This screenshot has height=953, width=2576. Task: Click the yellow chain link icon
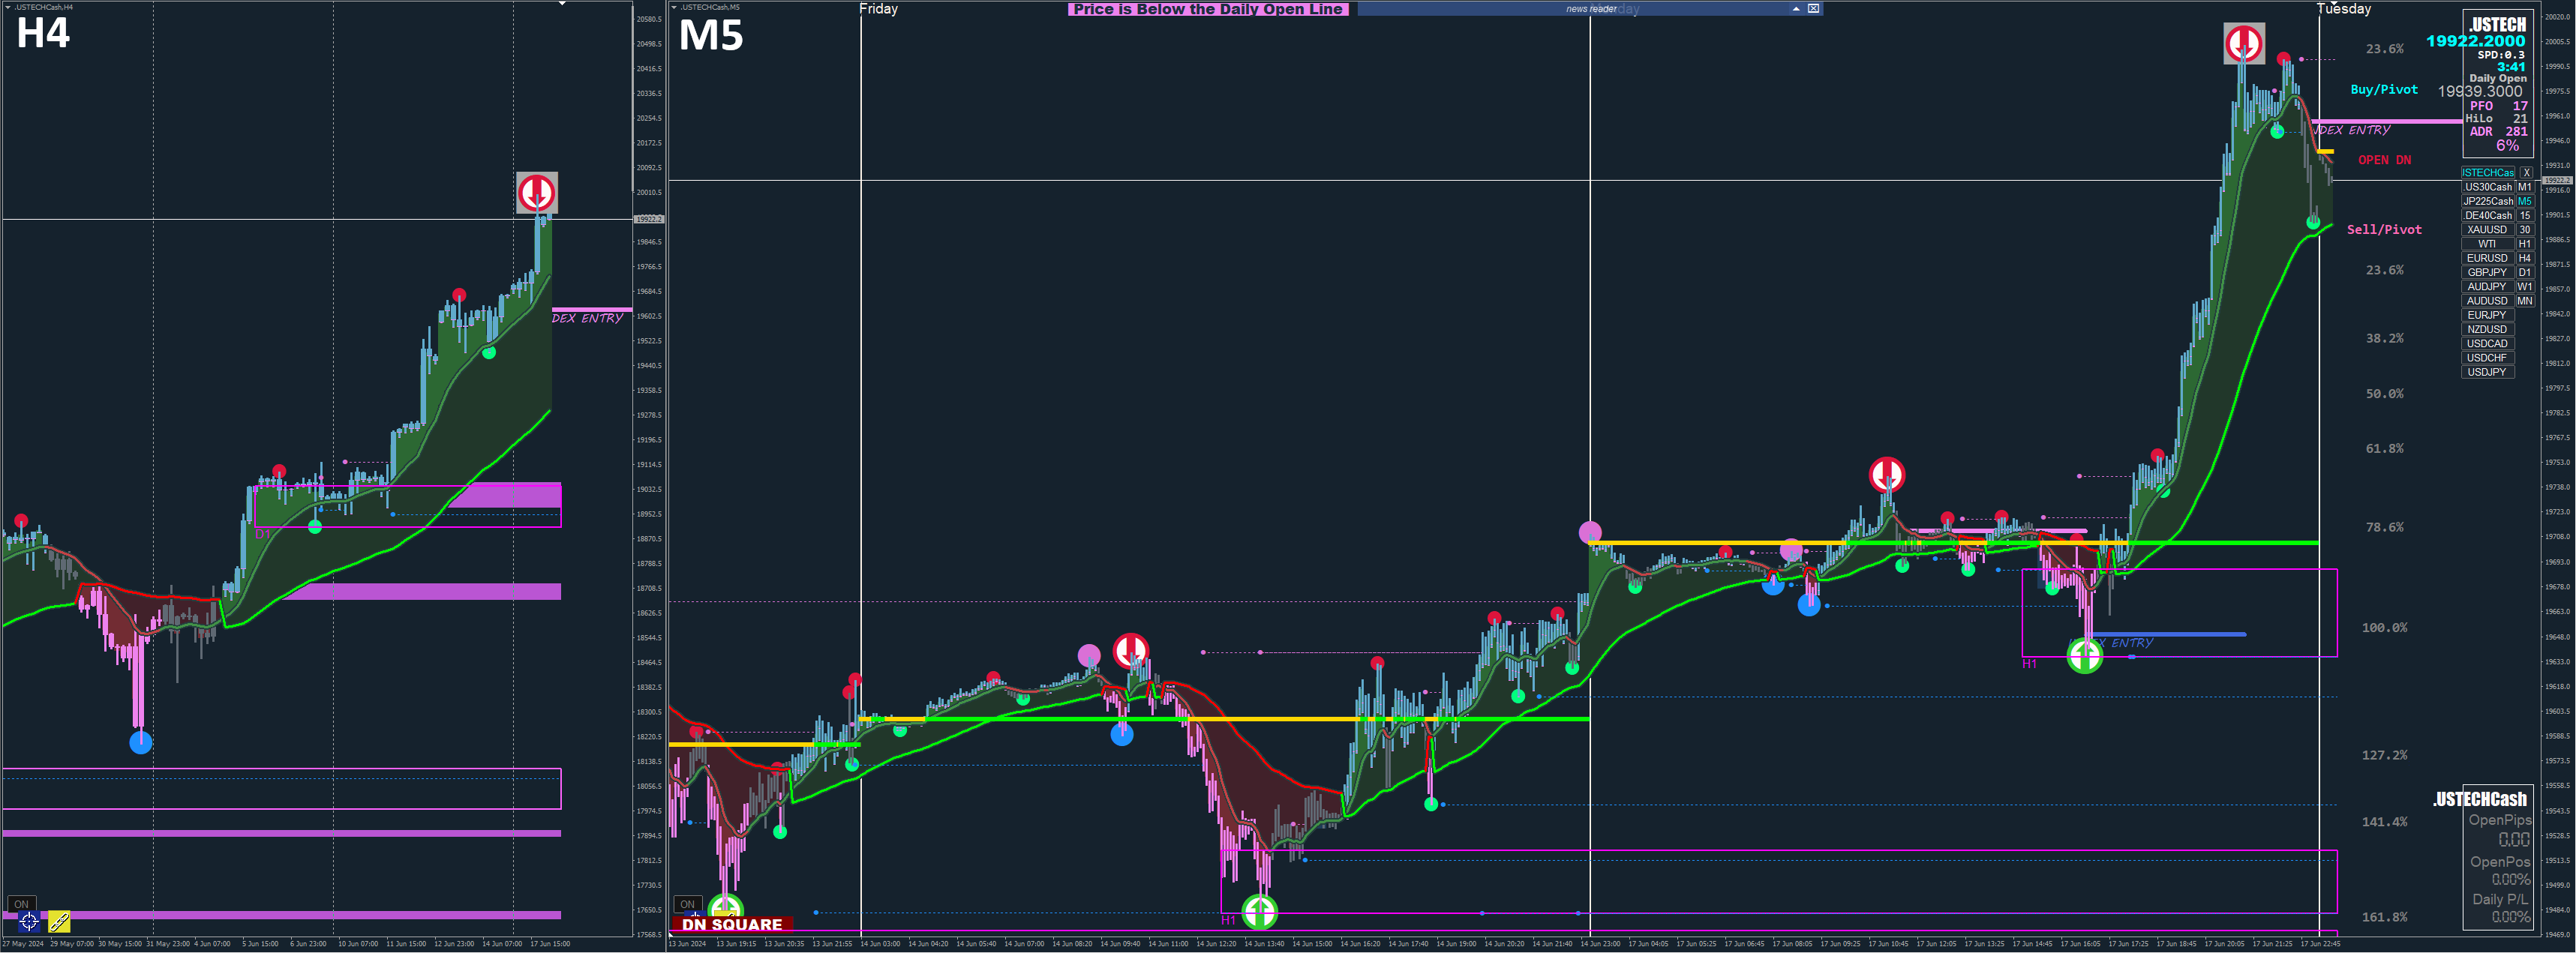[x=59, y=921]
